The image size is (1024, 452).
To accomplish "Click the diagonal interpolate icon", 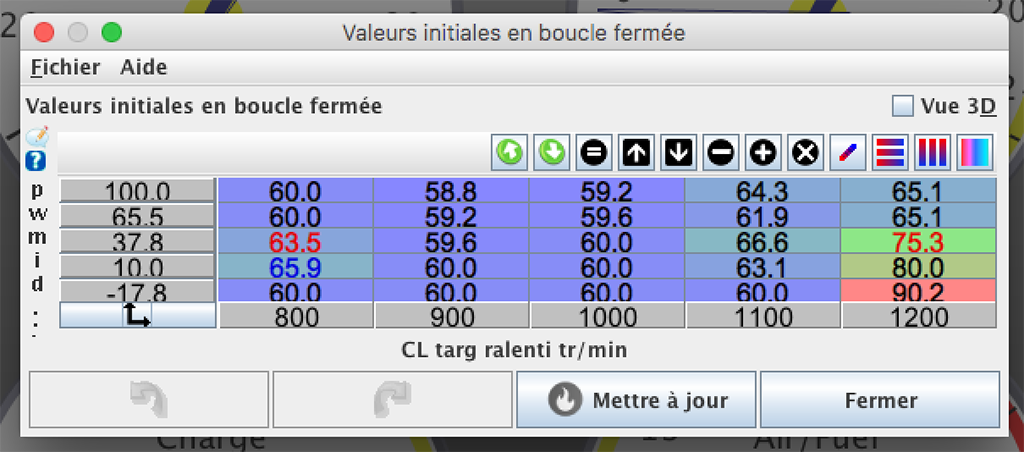I will tap(847, 153).
